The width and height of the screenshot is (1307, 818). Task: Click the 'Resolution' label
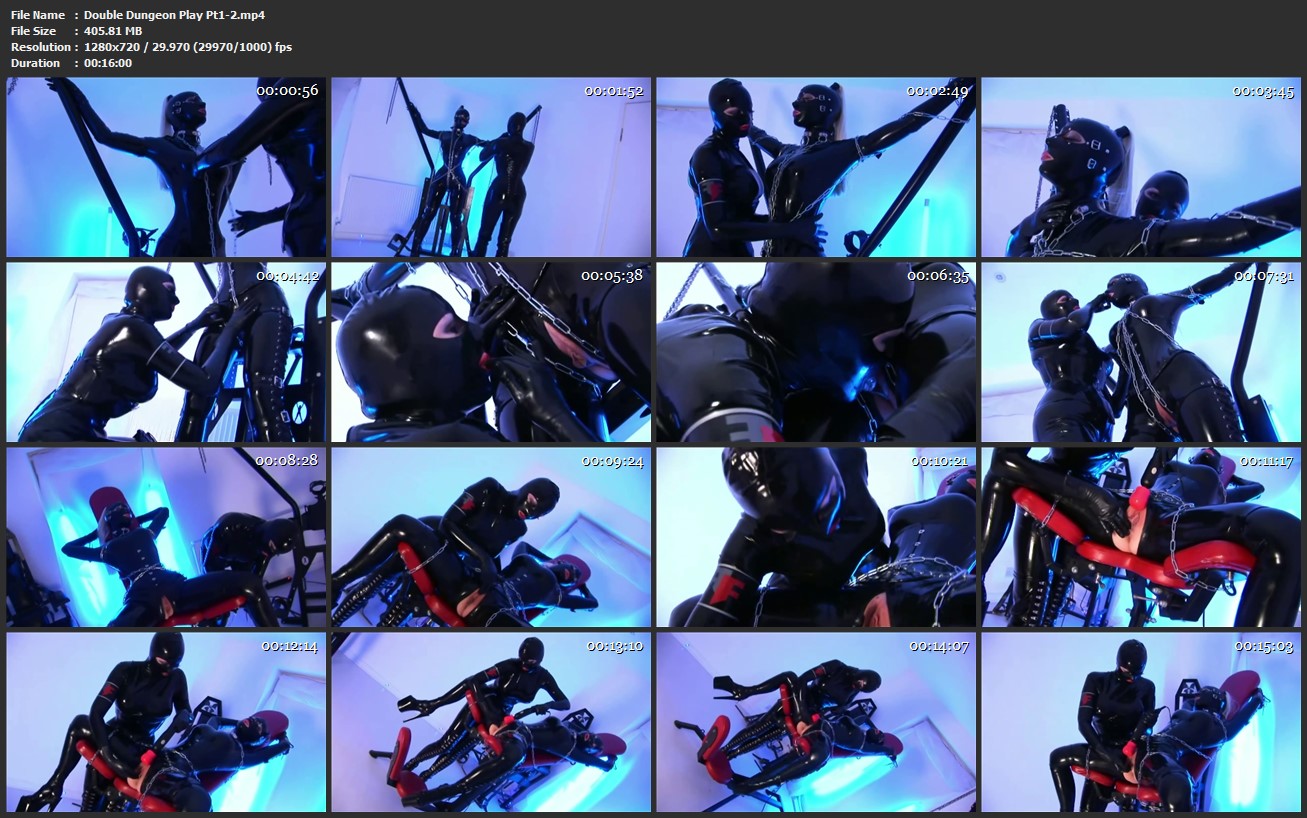[x=40, y=47]
